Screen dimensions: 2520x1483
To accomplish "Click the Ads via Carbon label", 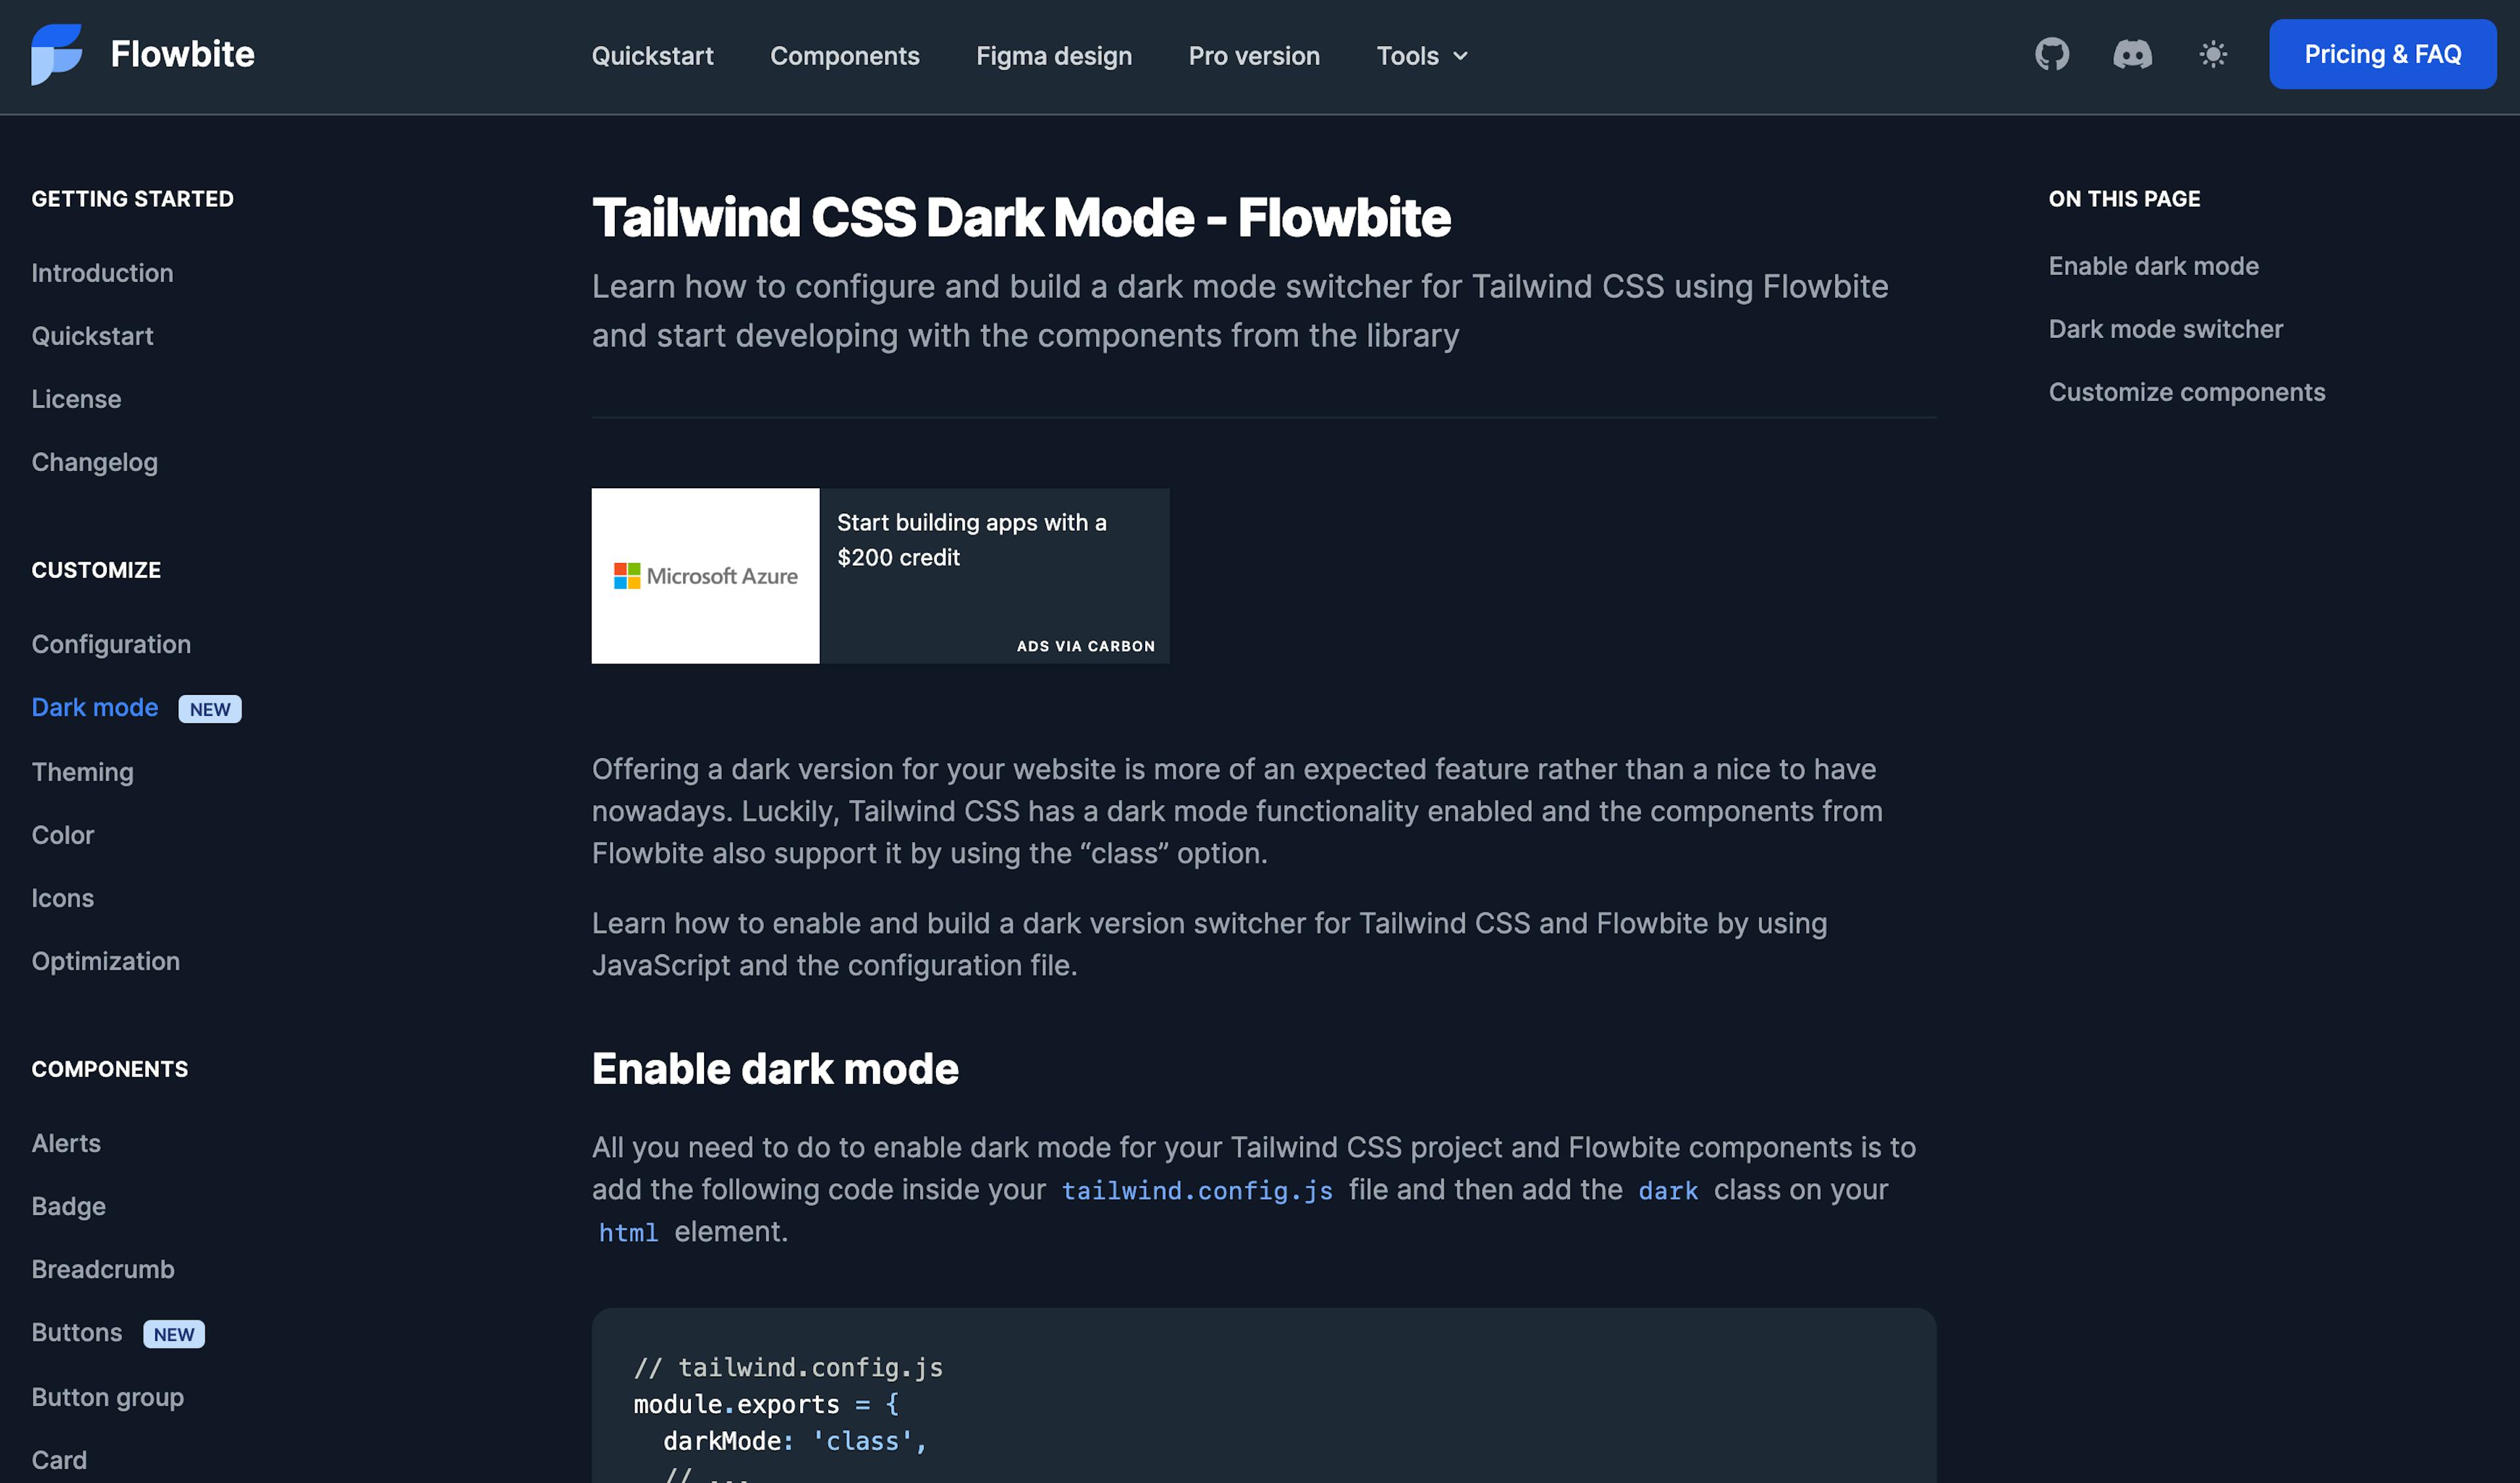I will (x=1085, y=646).
